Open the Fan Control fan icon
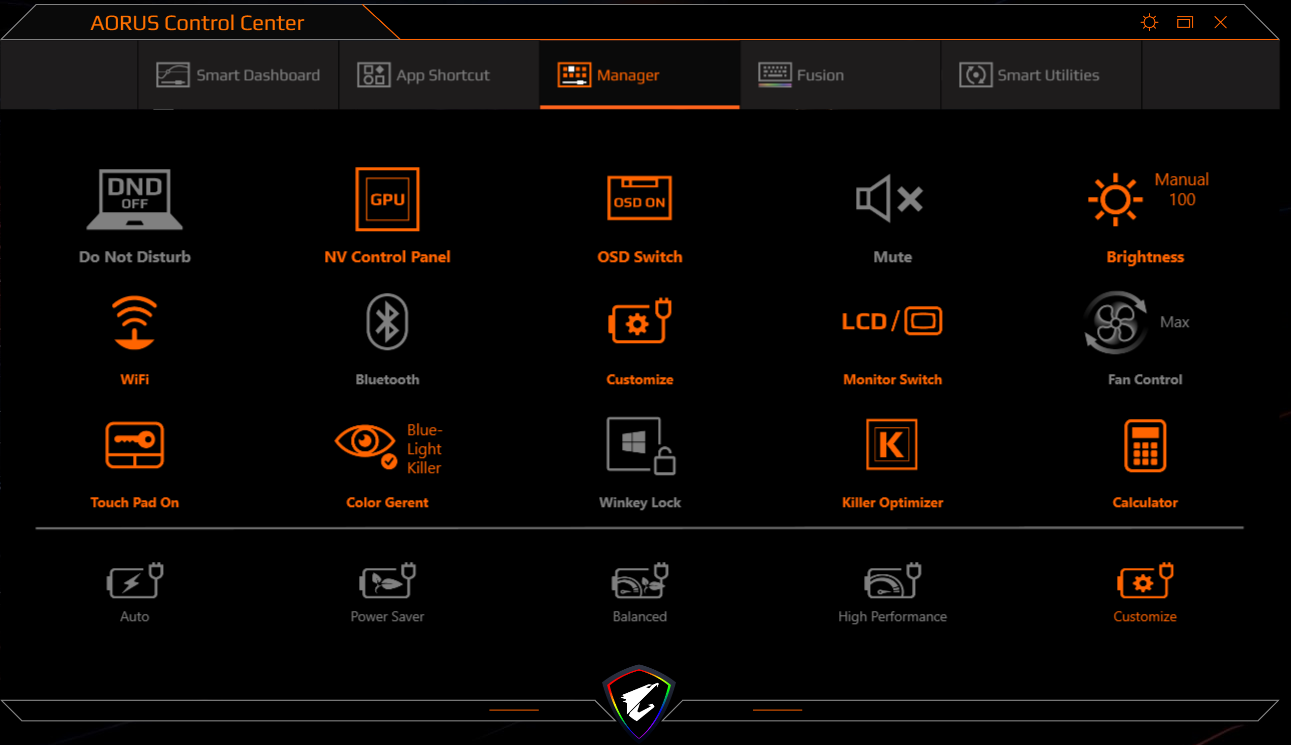This screenshot has width=1291, height=745. 1116,322
